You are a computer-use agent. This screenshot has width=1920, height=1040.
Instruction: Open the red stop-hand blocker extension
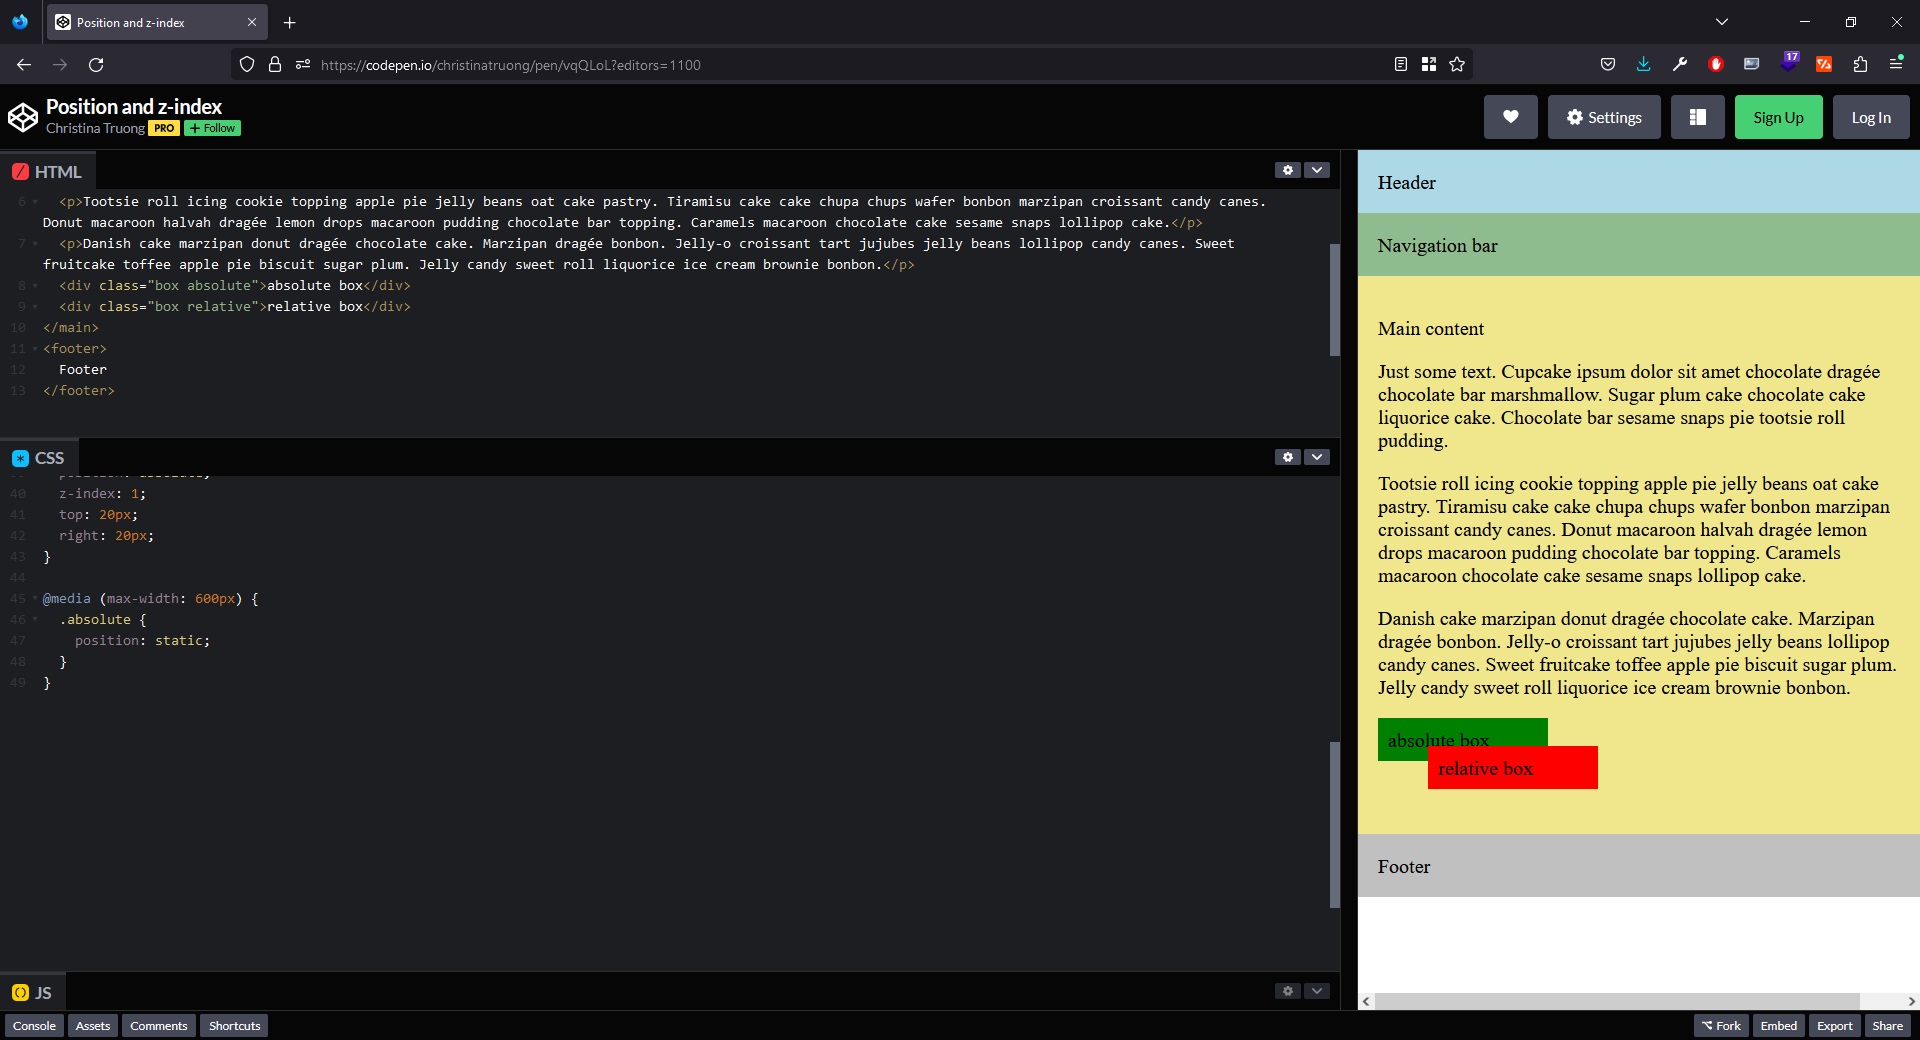pyautogui.click(x=1716, y=65)
